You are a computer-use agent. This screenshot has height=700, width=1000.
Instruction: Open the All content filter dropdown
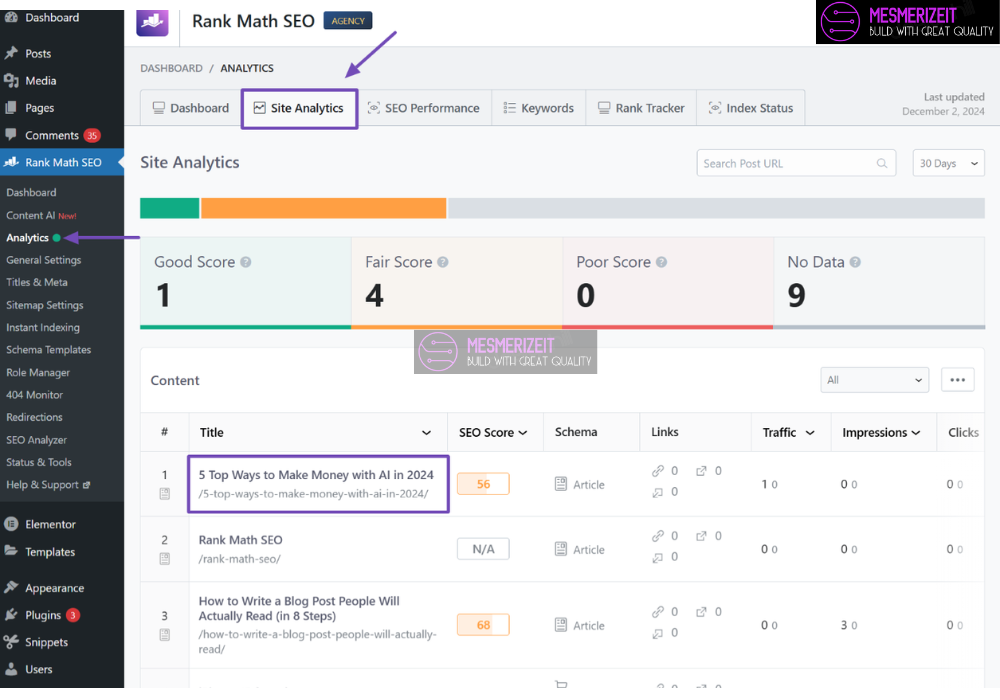pos(874,380)
